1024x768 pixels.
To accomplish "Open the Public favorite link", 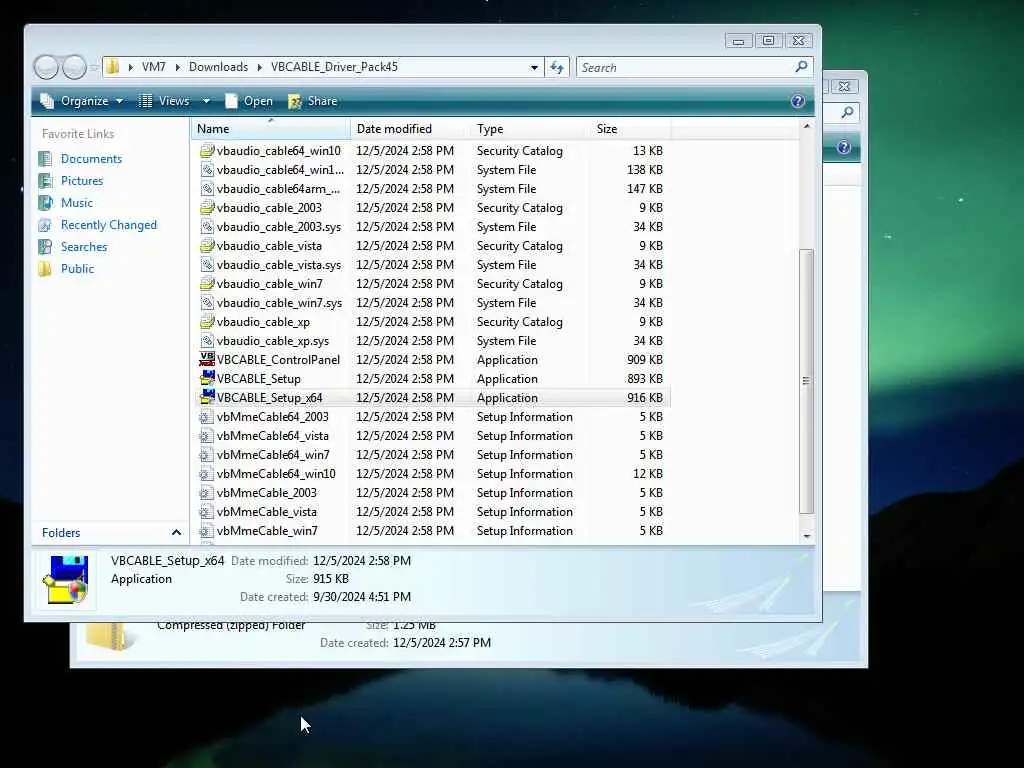I will [x=78, y=268].
